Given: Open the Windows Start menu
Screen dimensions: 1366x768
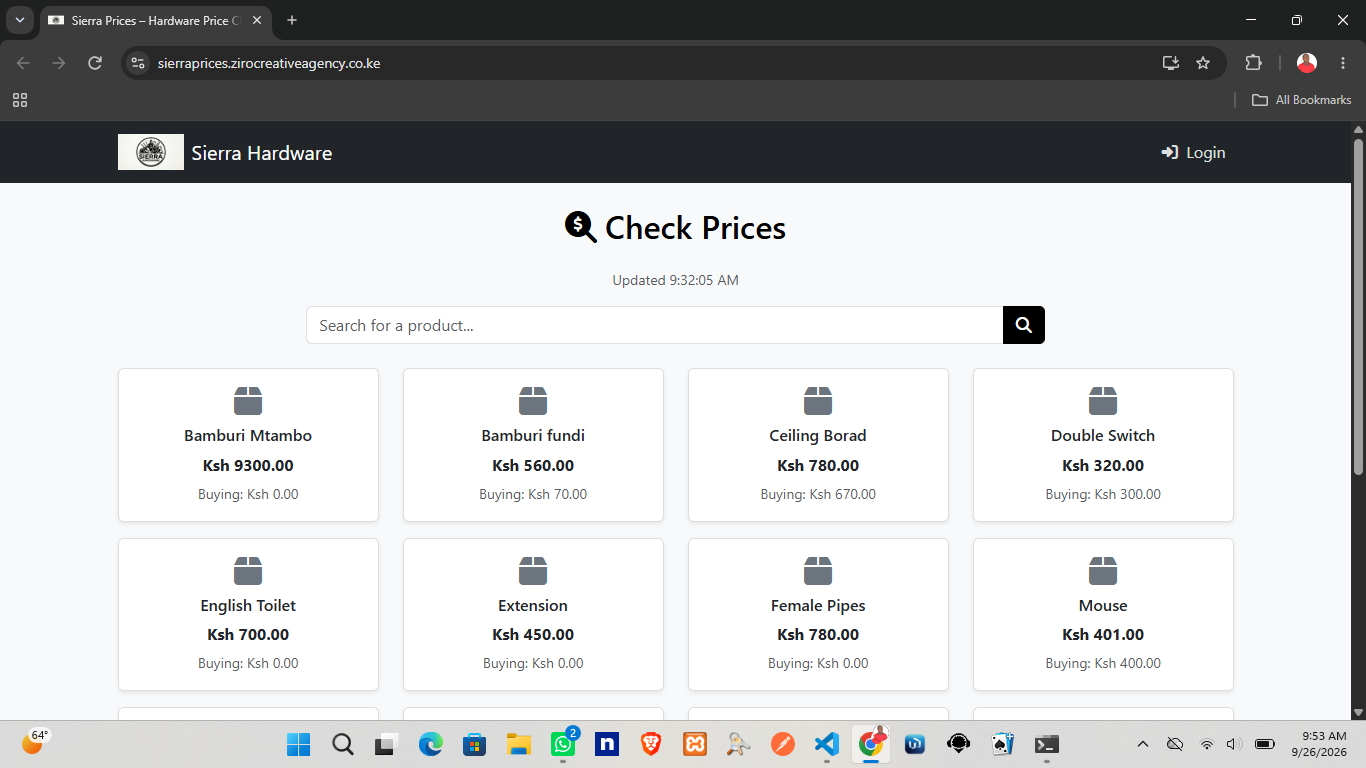Looking at the screenshot, I should (299, 744).
